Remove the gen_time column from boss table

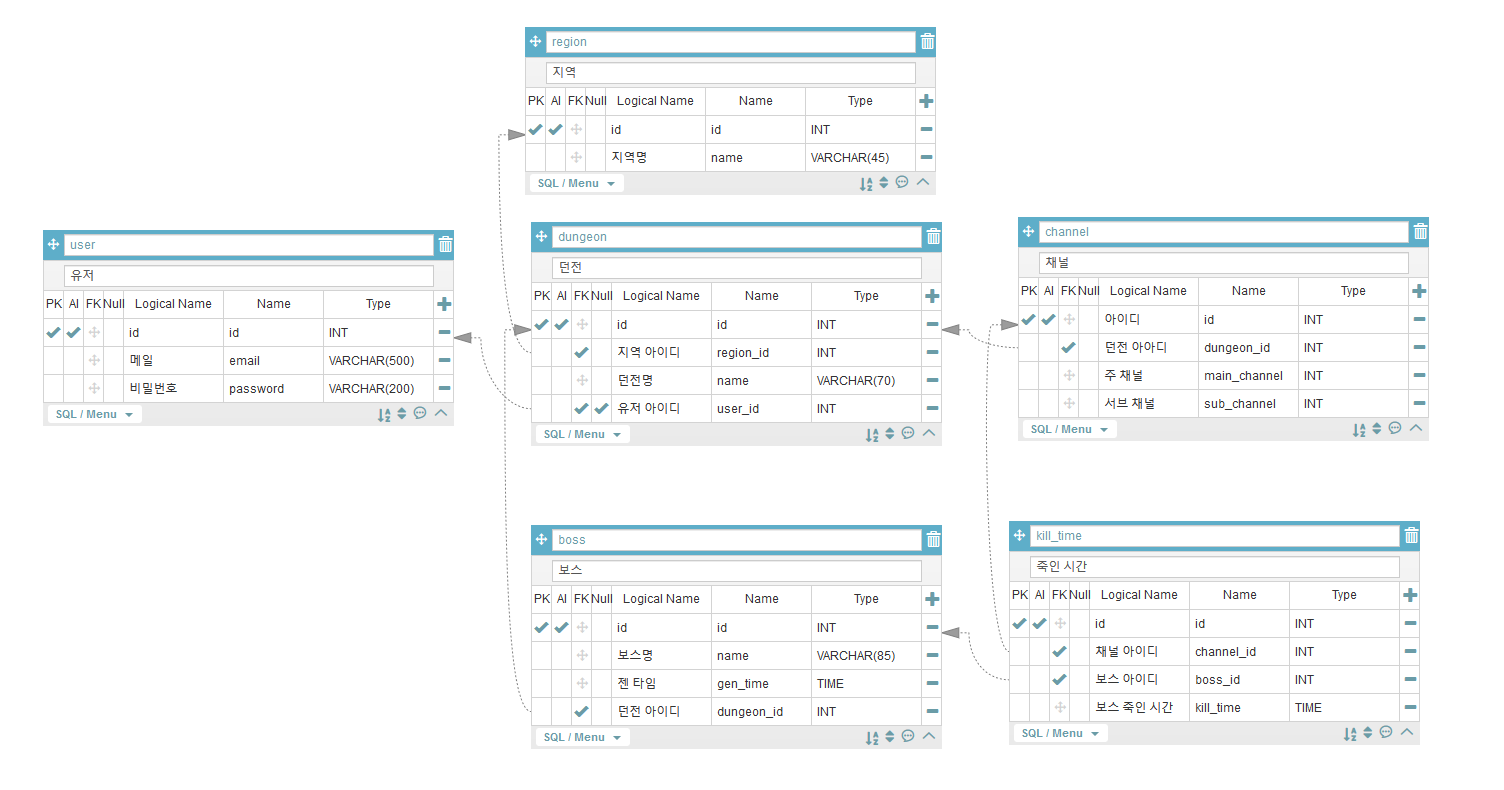coord(932,683)
